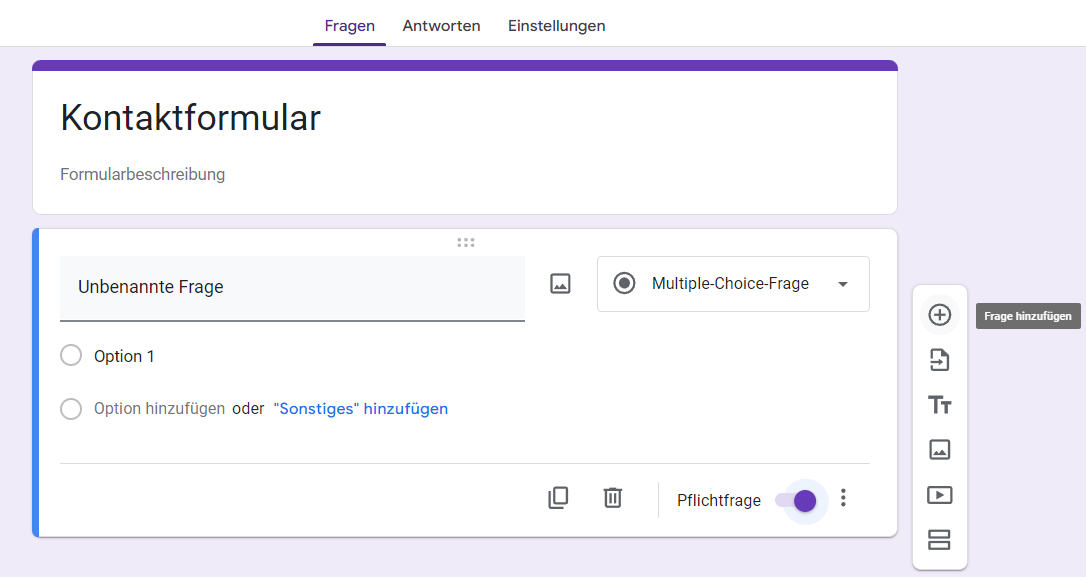Image resolution: width=1086 pixels, height=577 pixels.
Task: Click the Formularbeschreibung description field
Action: coord(143,174)
